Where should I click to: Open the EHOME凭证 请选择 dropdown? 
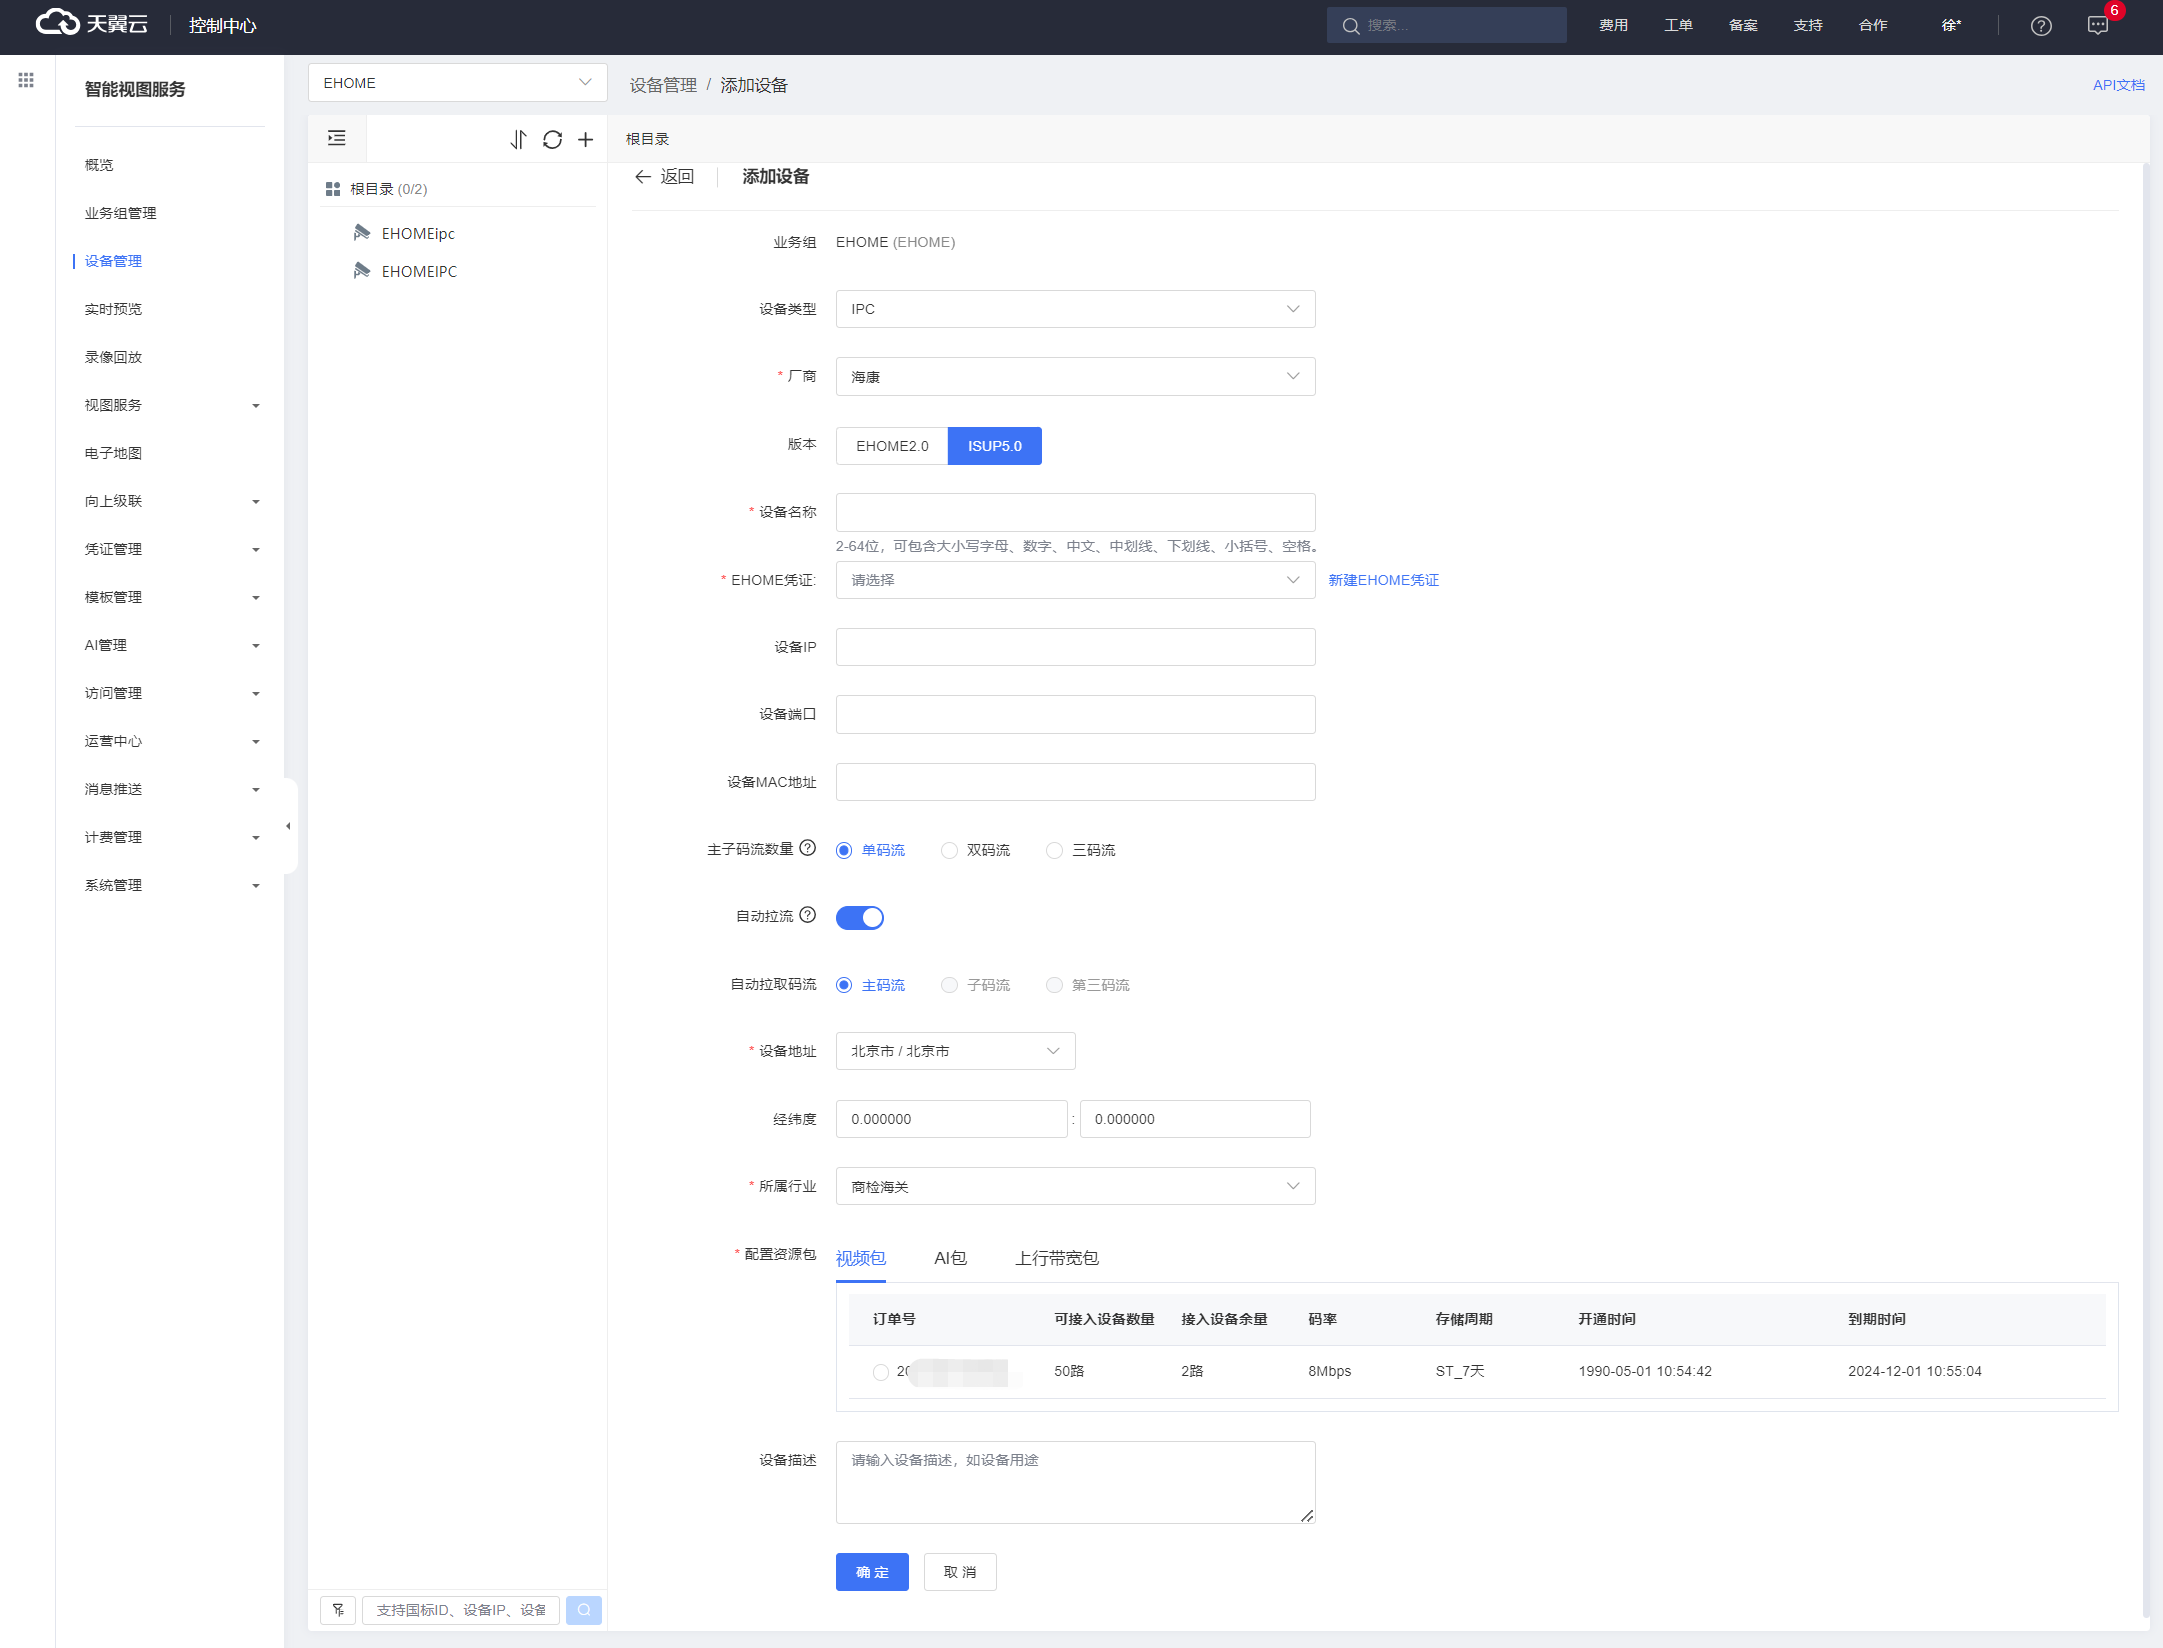(x=1075, y=580)
